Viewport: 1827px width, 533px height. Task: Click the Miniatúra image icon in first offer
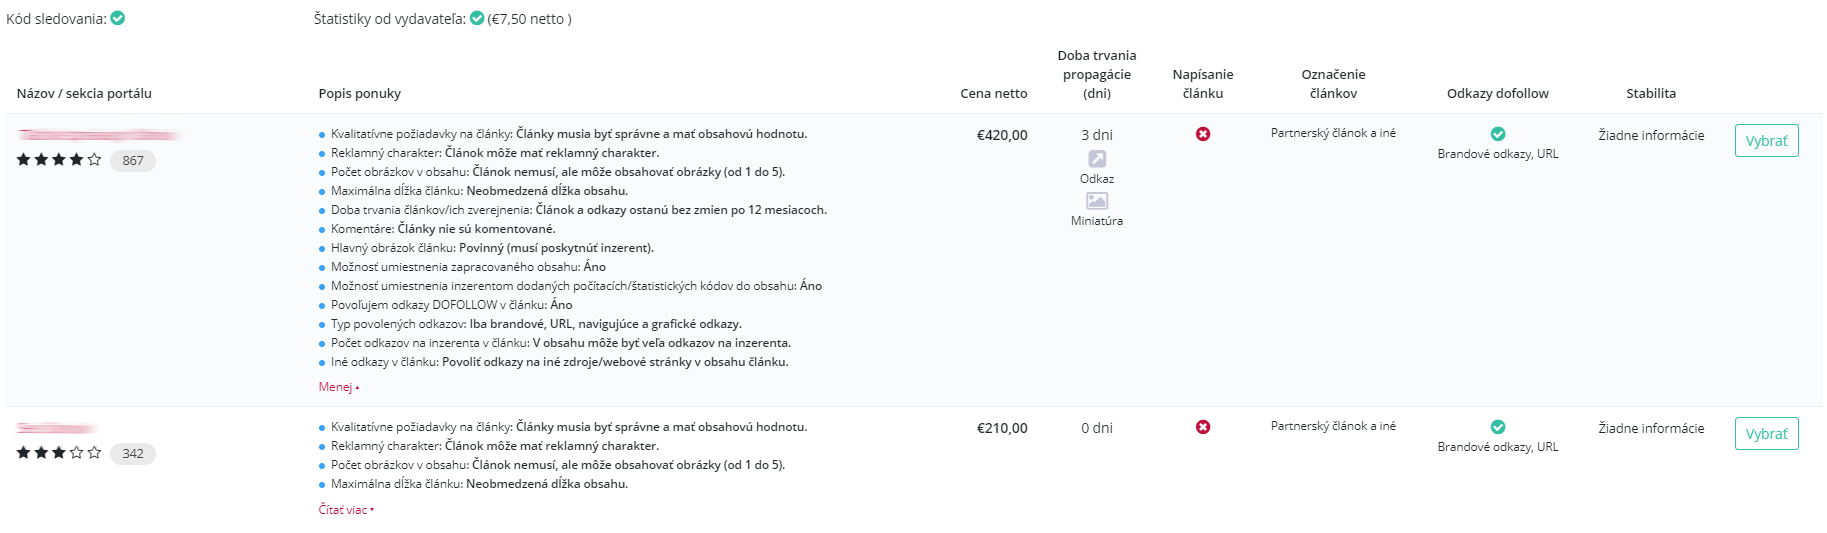click(1097, 201)
